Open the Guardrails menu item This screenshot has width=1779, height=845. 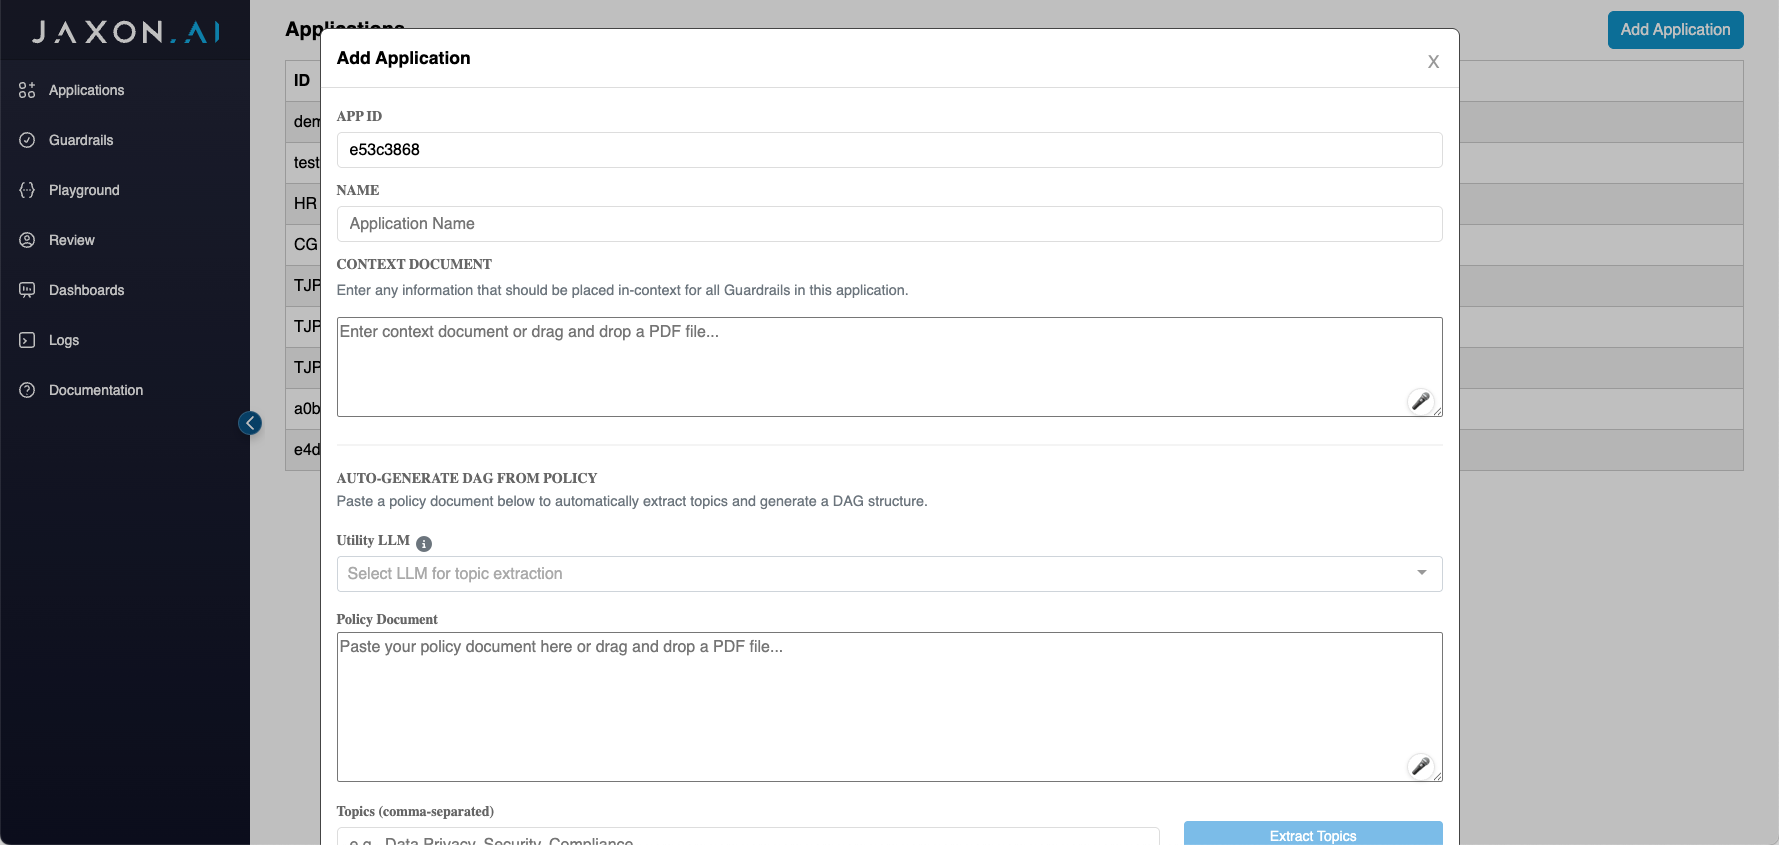[81, 140]
